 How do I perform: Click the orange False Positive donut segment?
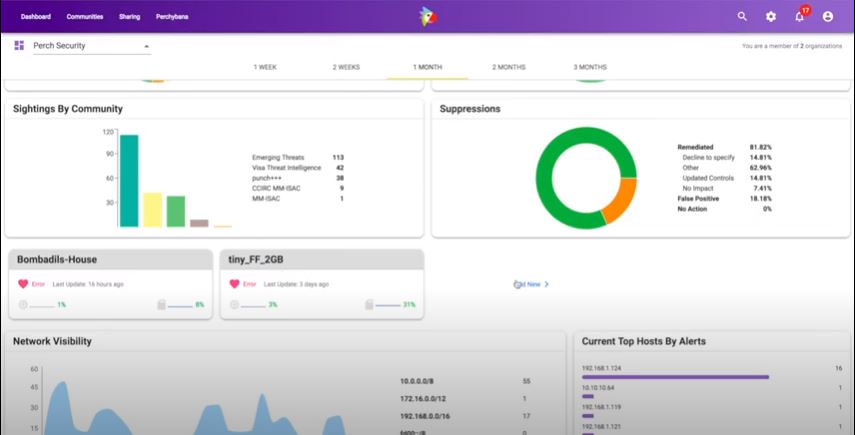point(622,201)
